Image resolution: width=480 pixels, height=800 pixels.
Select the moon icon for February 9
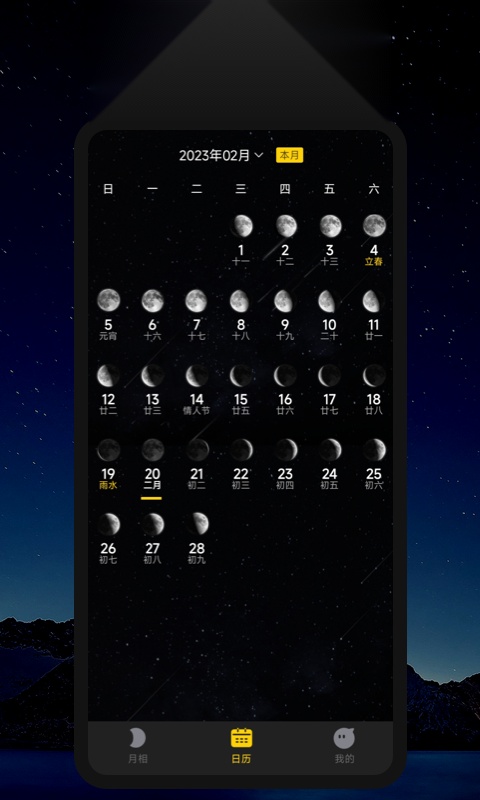285,301
